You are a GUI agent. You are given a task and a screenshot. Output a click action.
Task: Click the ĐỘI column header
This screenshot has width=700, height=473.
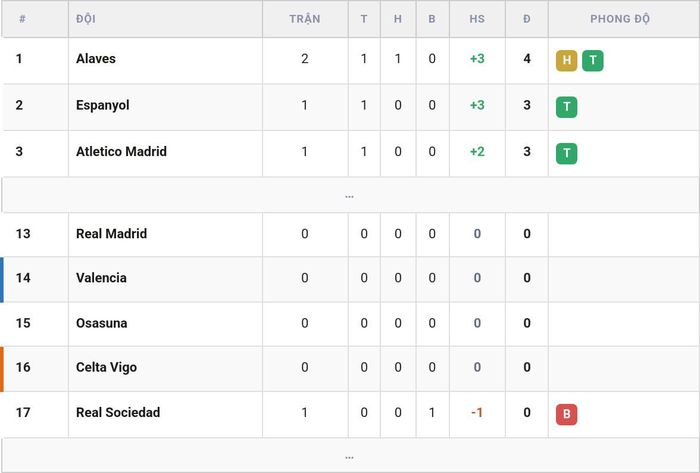(86, 19)
